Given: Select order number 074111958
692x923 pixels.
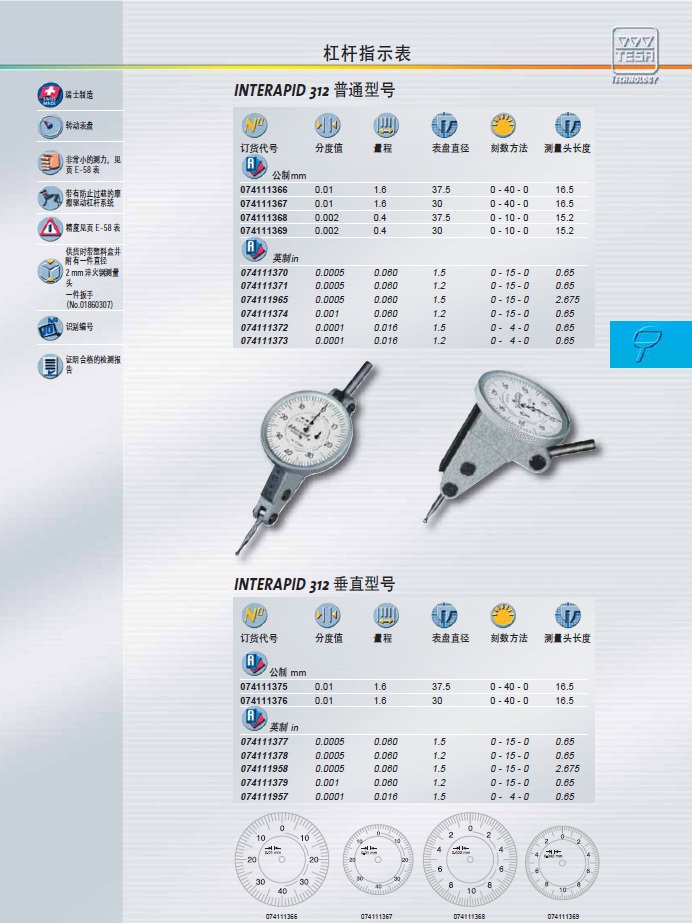Looking at the screenshot, I should (264, 769).
